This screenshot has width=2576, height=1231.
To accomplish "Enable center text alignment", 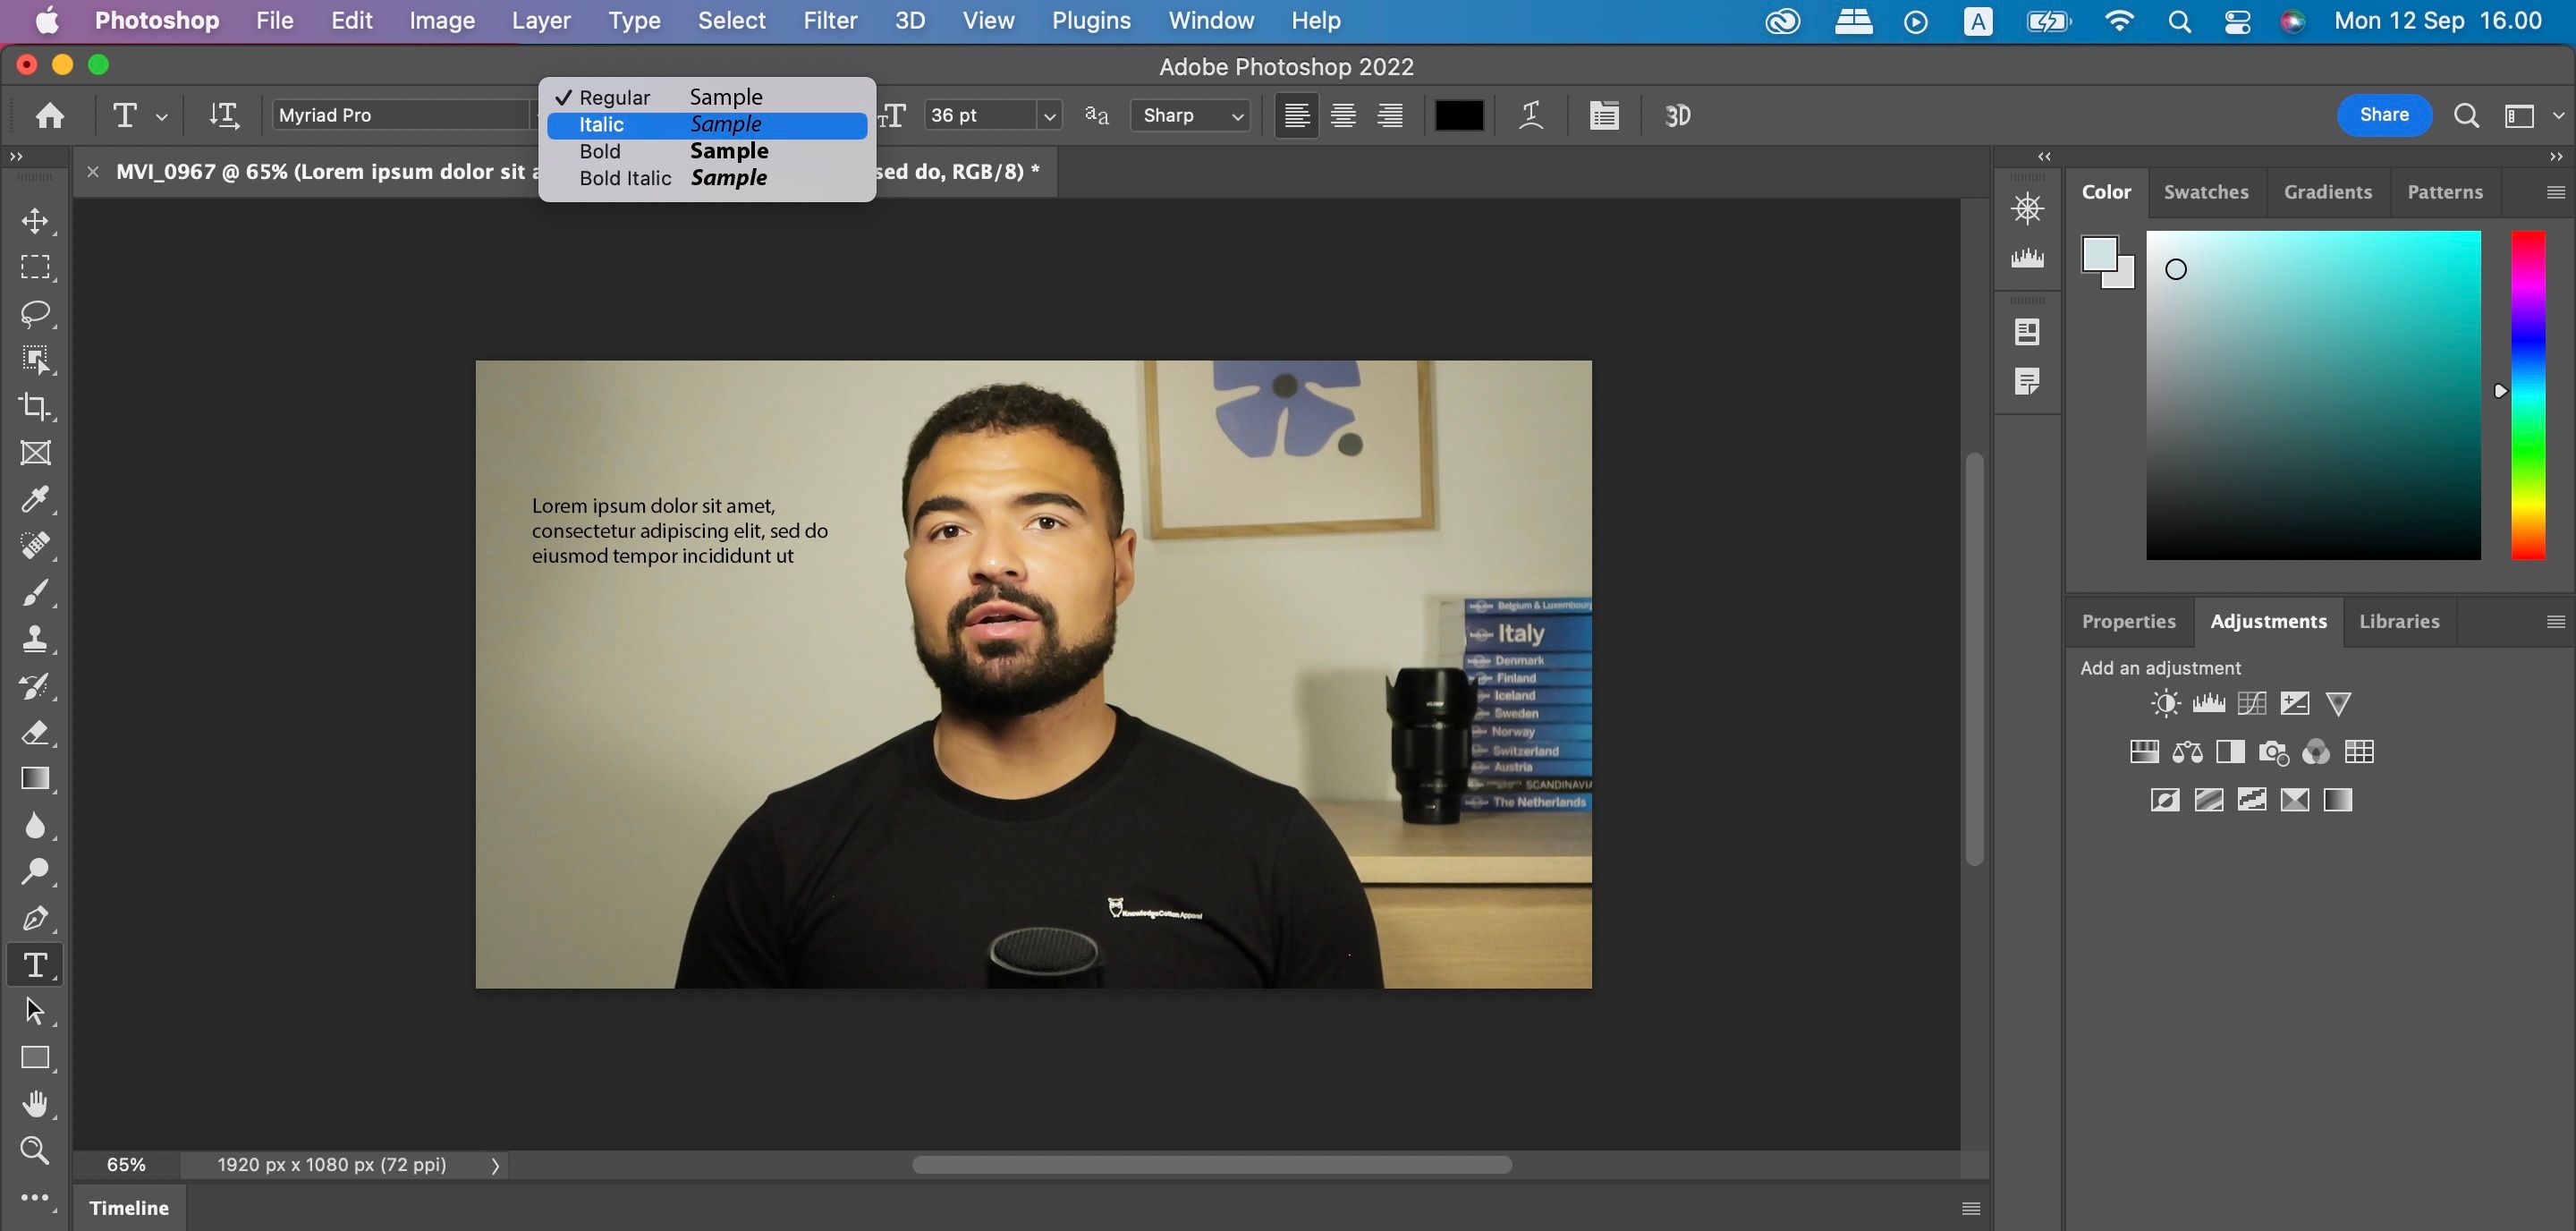I will [1343, 116].
